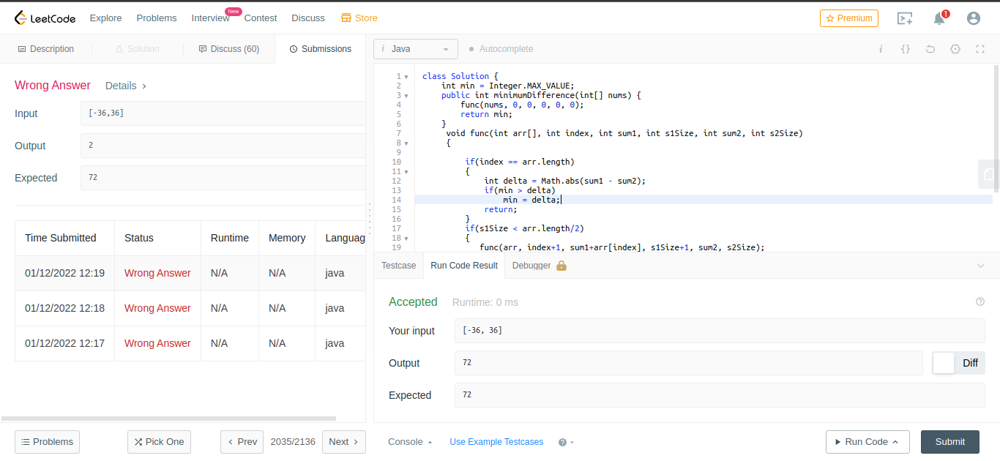Screen dimensions: 1000x461
Task: Fold code at line 18 arrow
Action: coord(406,238)
